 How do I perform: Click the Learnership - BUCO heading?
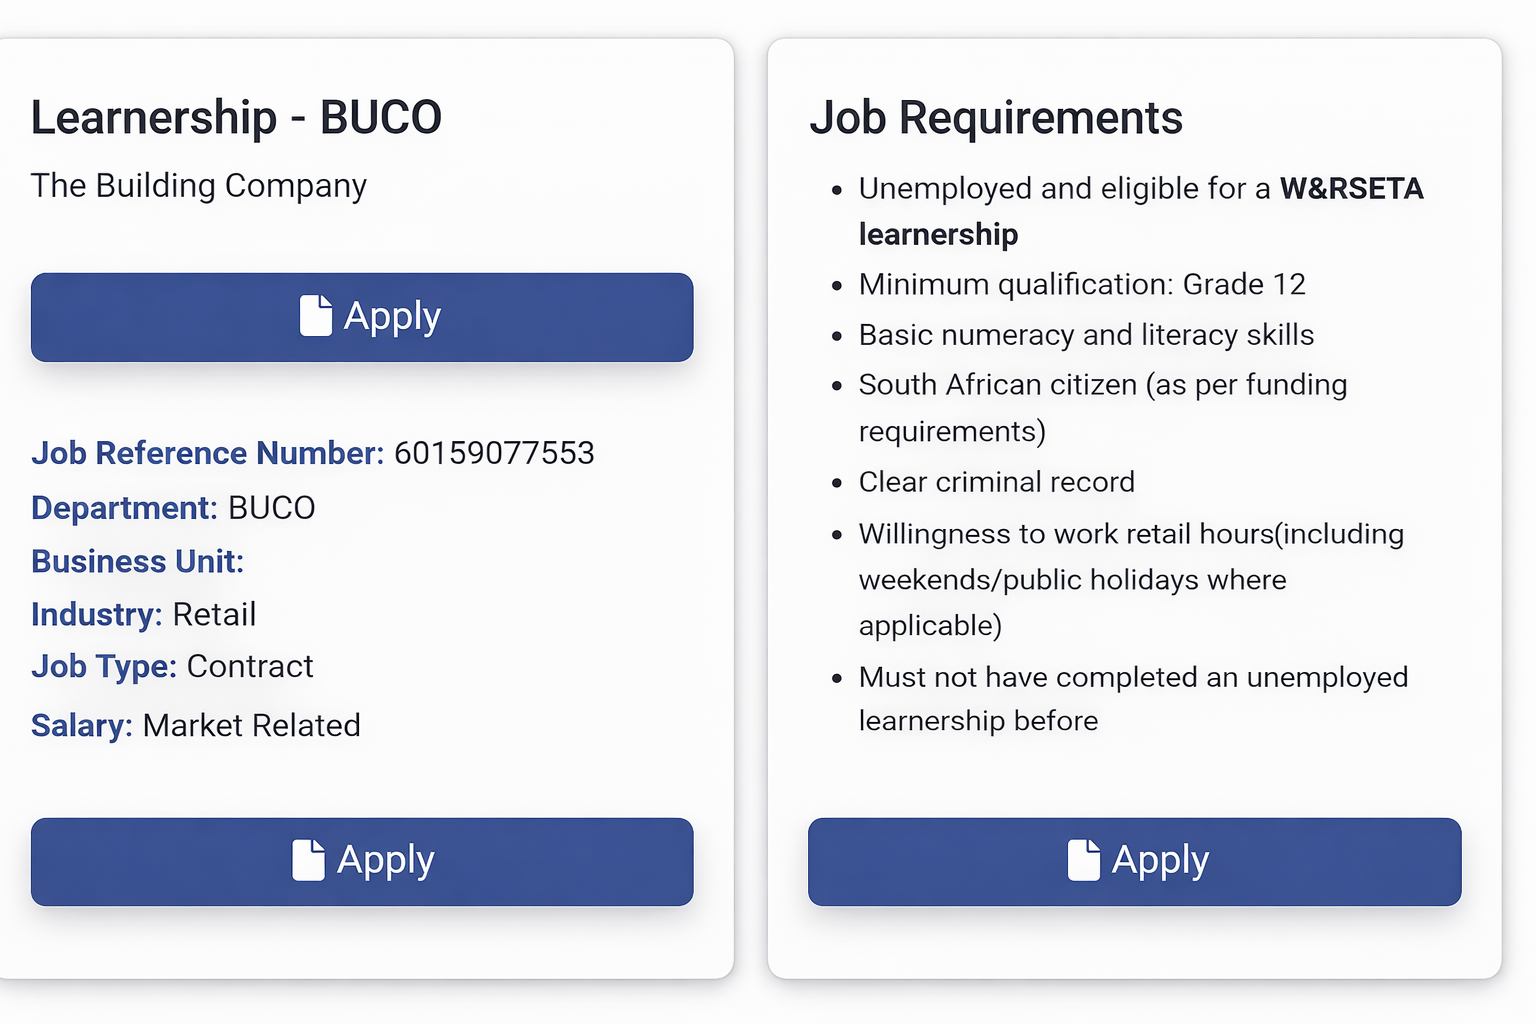[236, 118]
